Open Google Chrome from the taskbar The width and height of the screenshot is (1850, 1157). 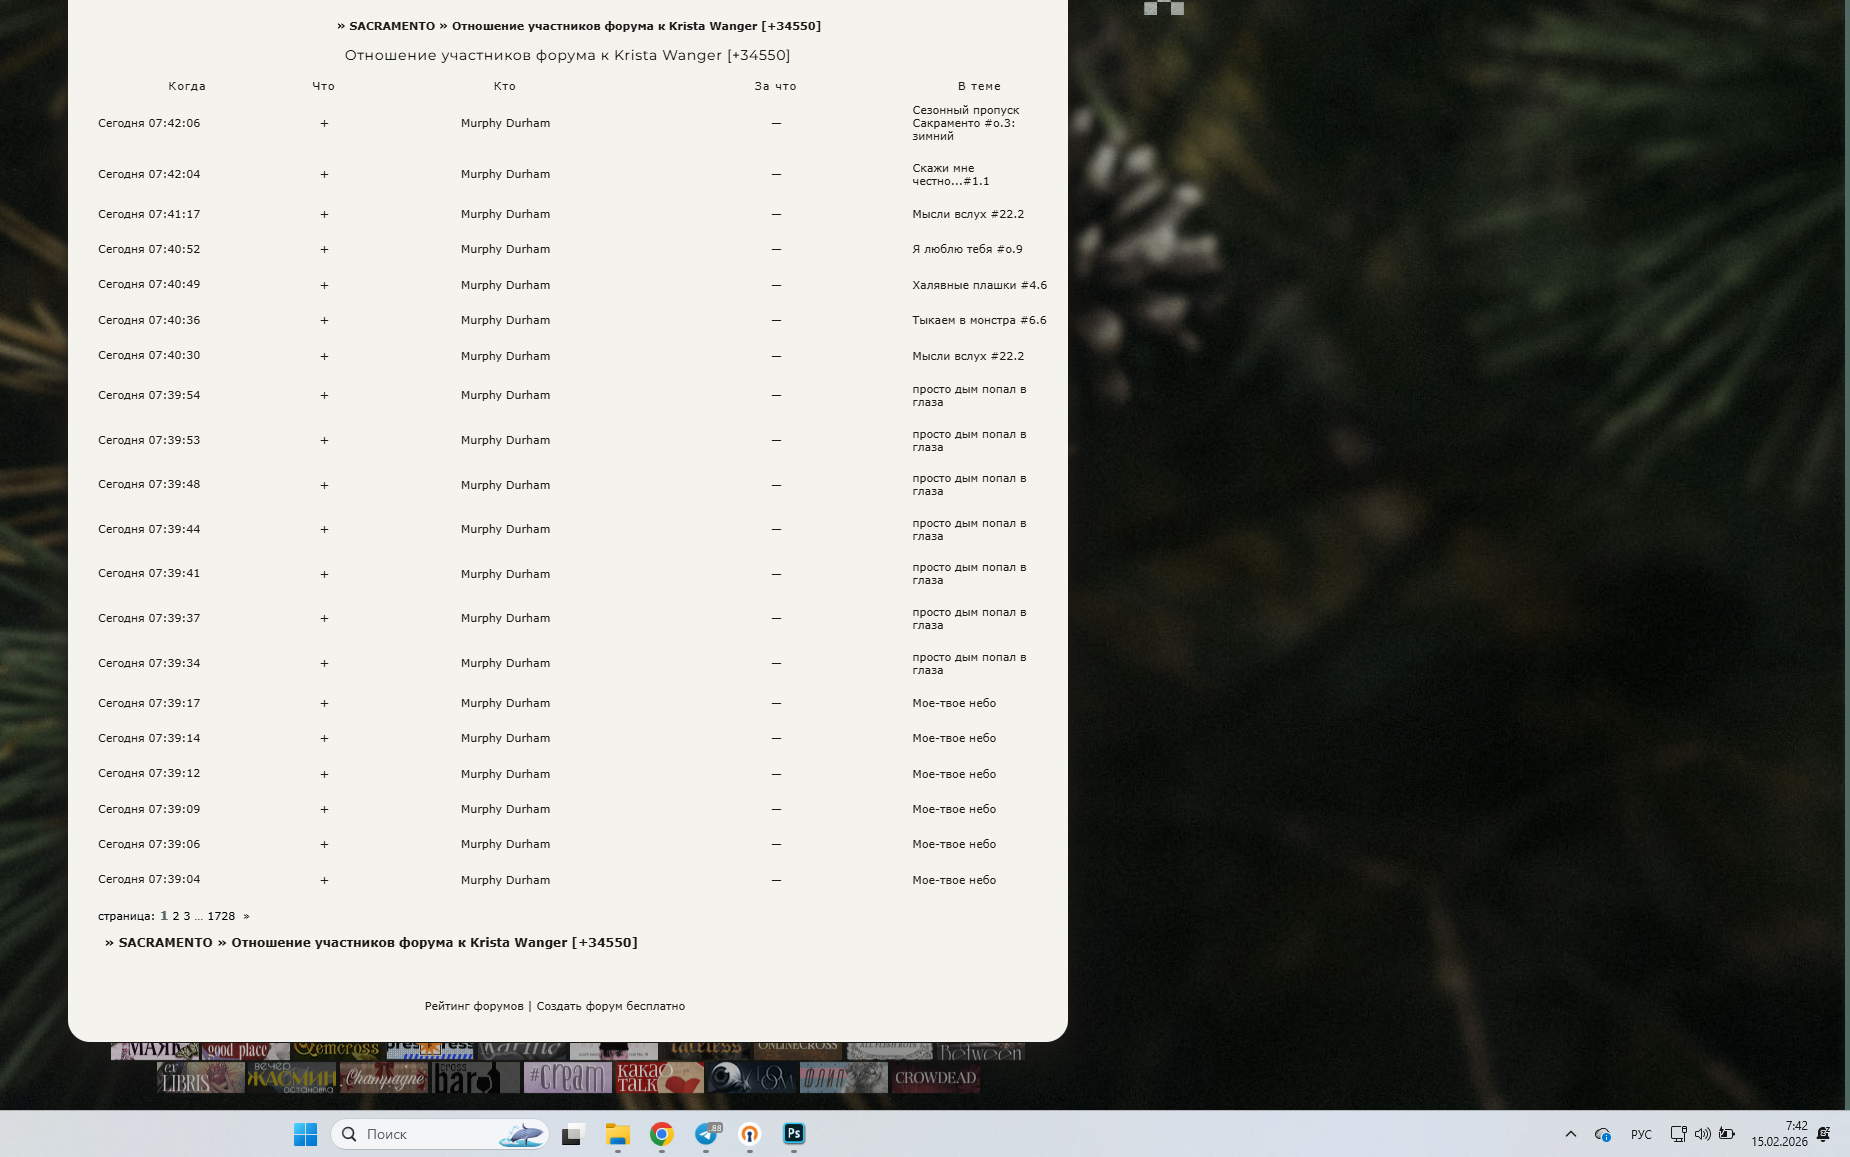pyautogui.click(x=661, y=1134)
